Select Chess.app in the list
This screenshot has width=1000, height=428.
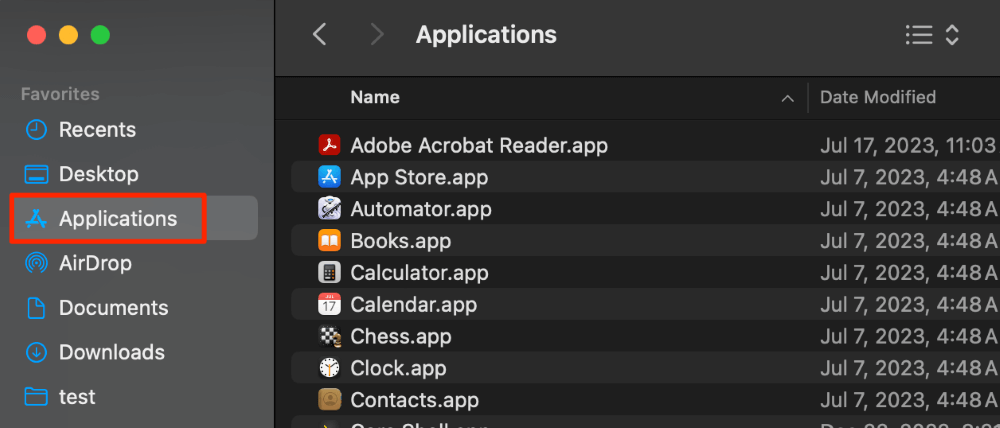pos(401,336)
